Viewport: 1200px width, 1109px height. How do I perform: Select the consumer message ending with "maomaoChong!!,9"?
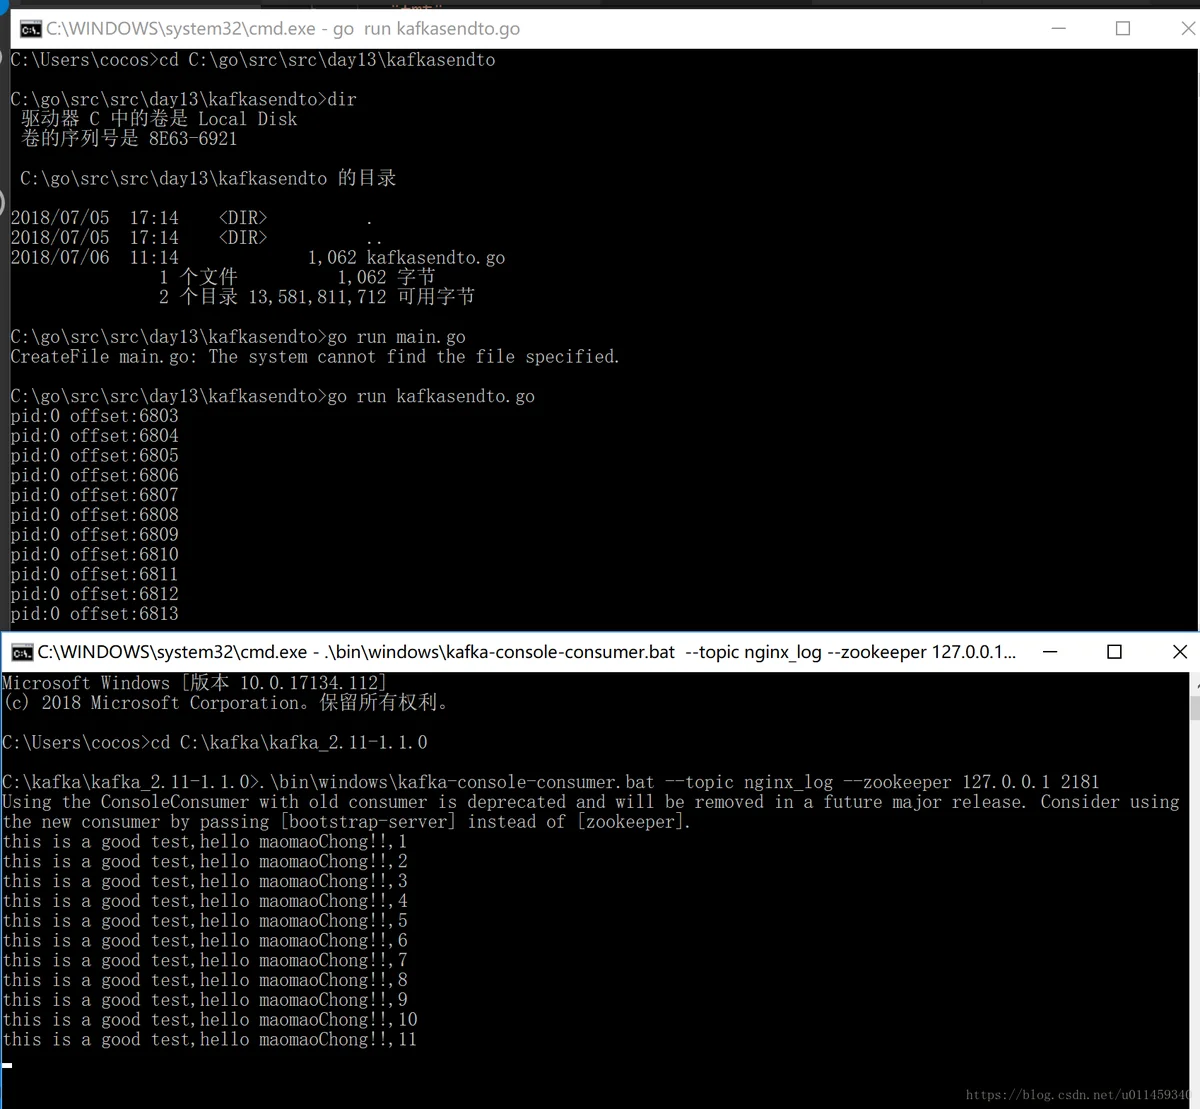[x=205, y=1000]
